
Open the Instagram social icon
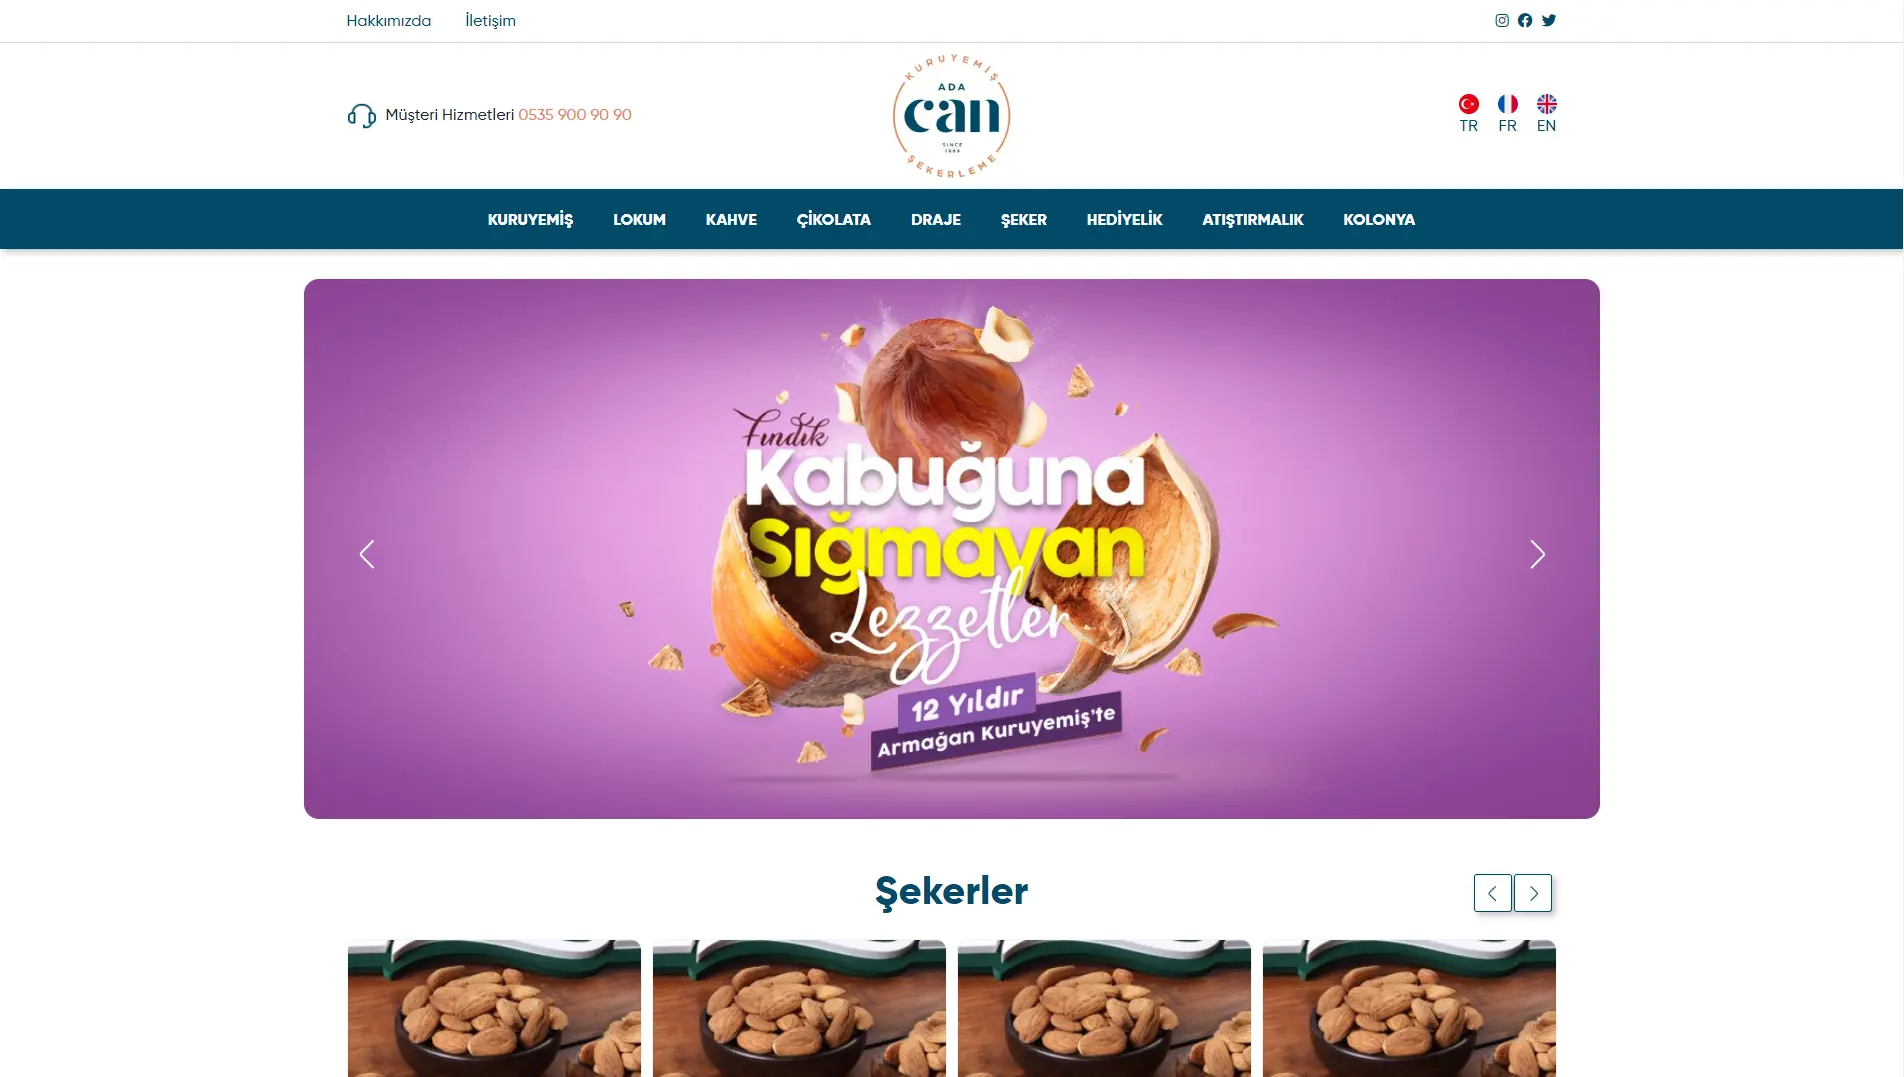(1501, 20)
